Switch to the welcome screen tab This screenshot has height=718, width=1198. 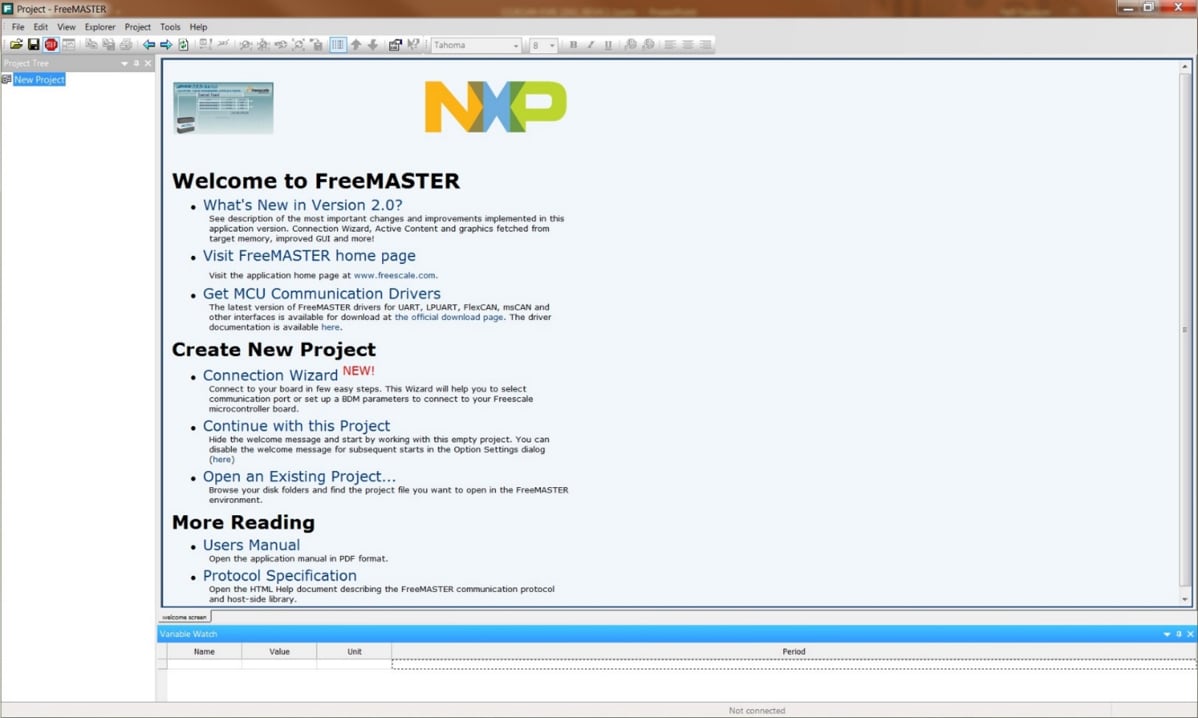184,617
